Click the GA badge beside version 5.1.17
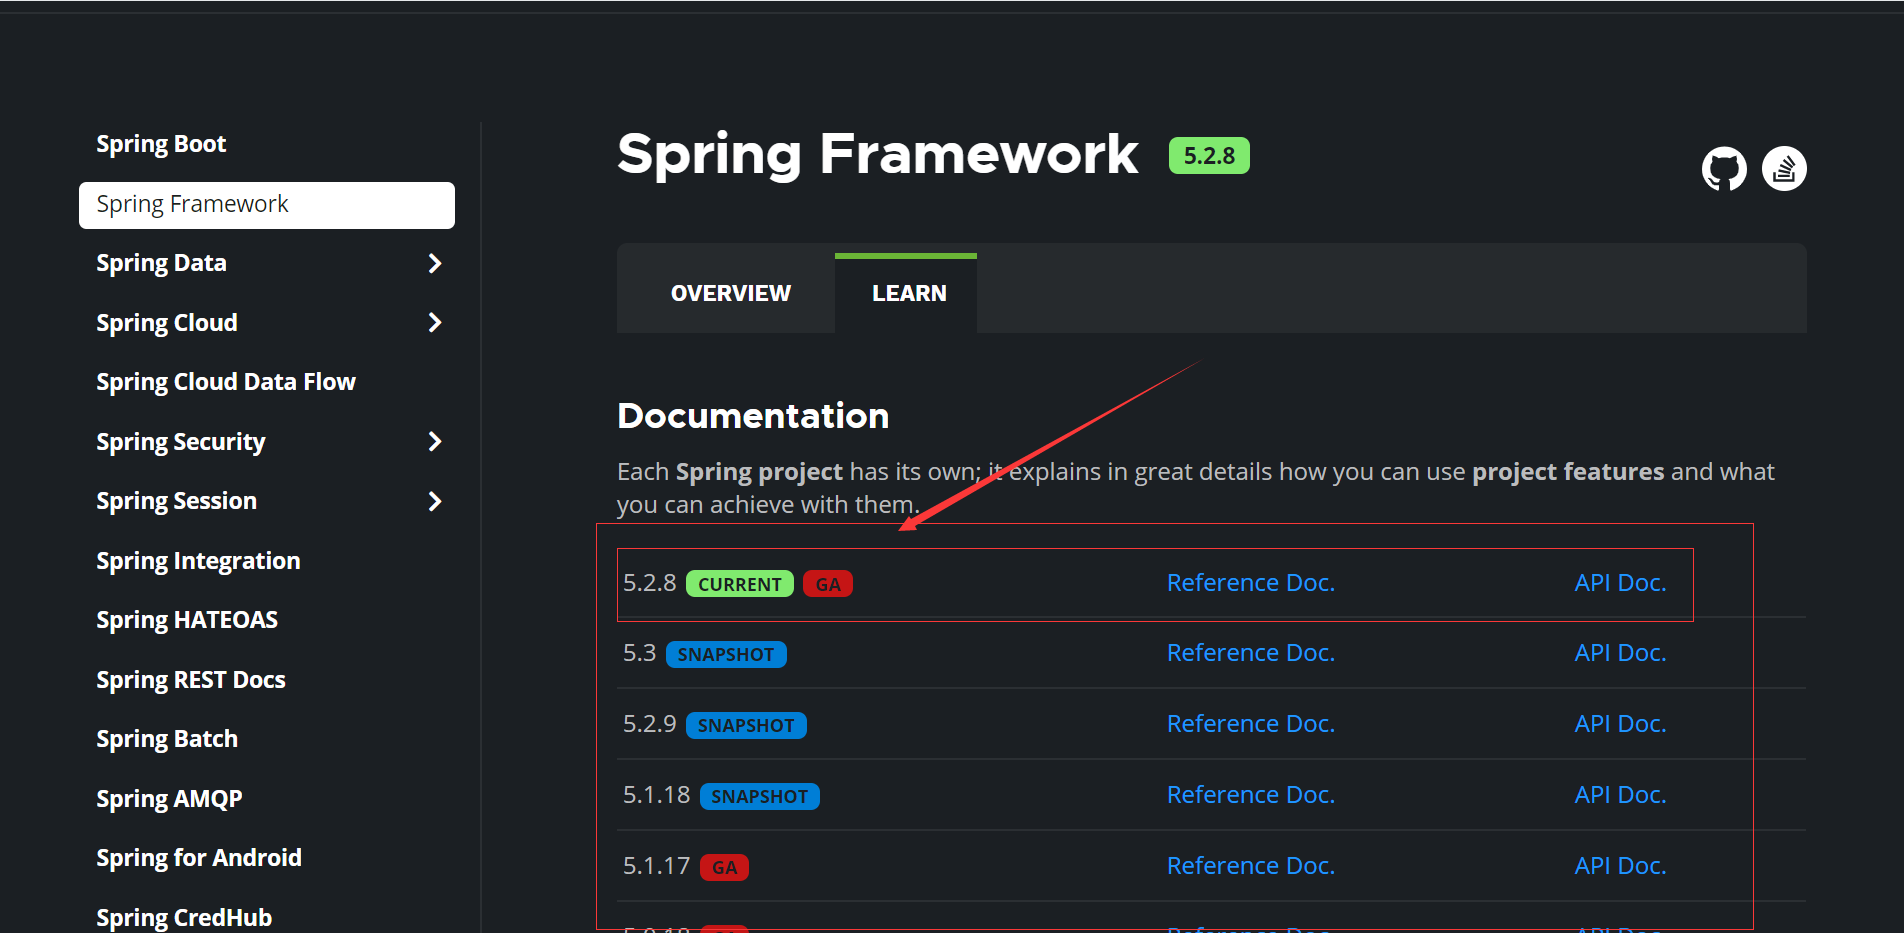 tap(725, 867)
